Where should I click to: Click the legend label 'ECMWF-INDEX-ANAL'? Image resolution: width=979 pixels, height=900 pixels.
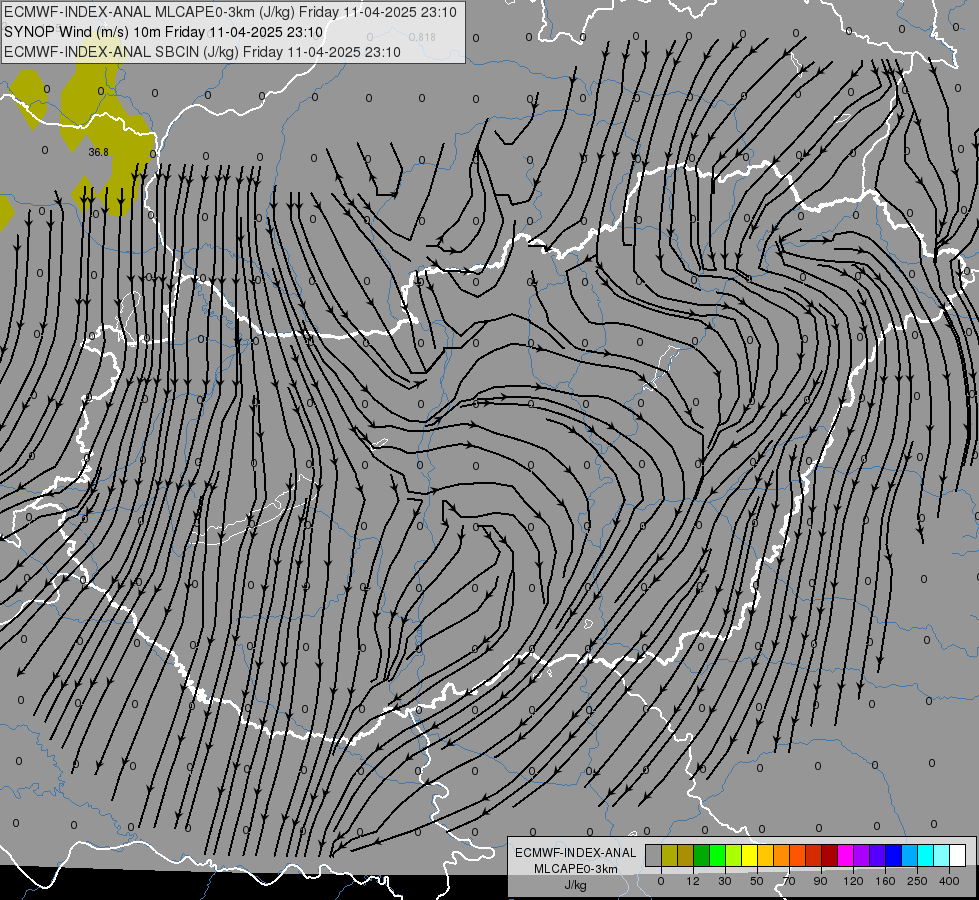click(576, 853)
